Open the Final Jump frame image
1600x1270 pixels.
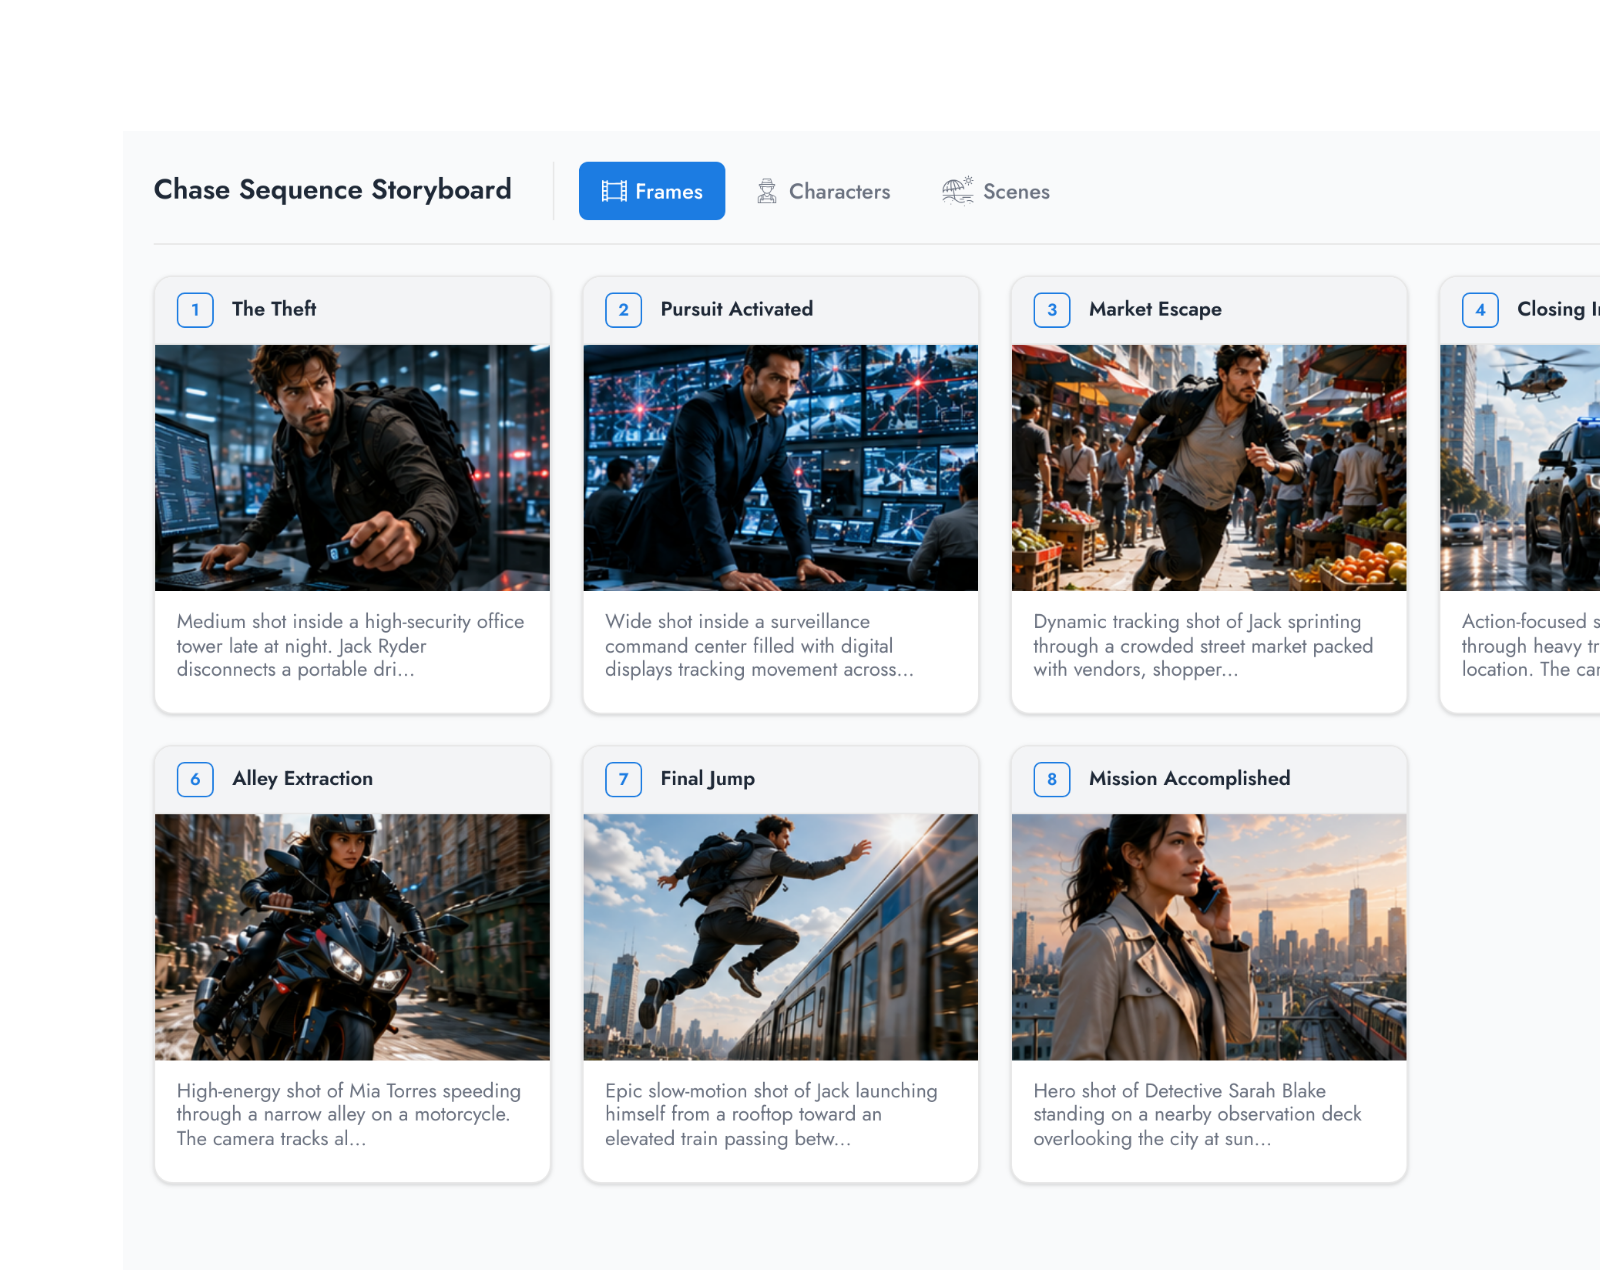(x=781, y=937)
